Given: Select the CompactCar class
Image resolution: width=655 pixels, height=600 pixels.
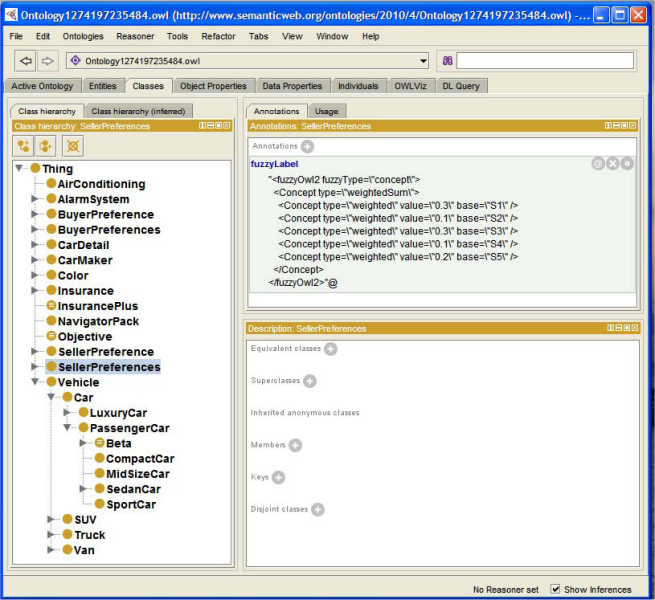Looking at the screenshot, I should [x=140, y=459].
